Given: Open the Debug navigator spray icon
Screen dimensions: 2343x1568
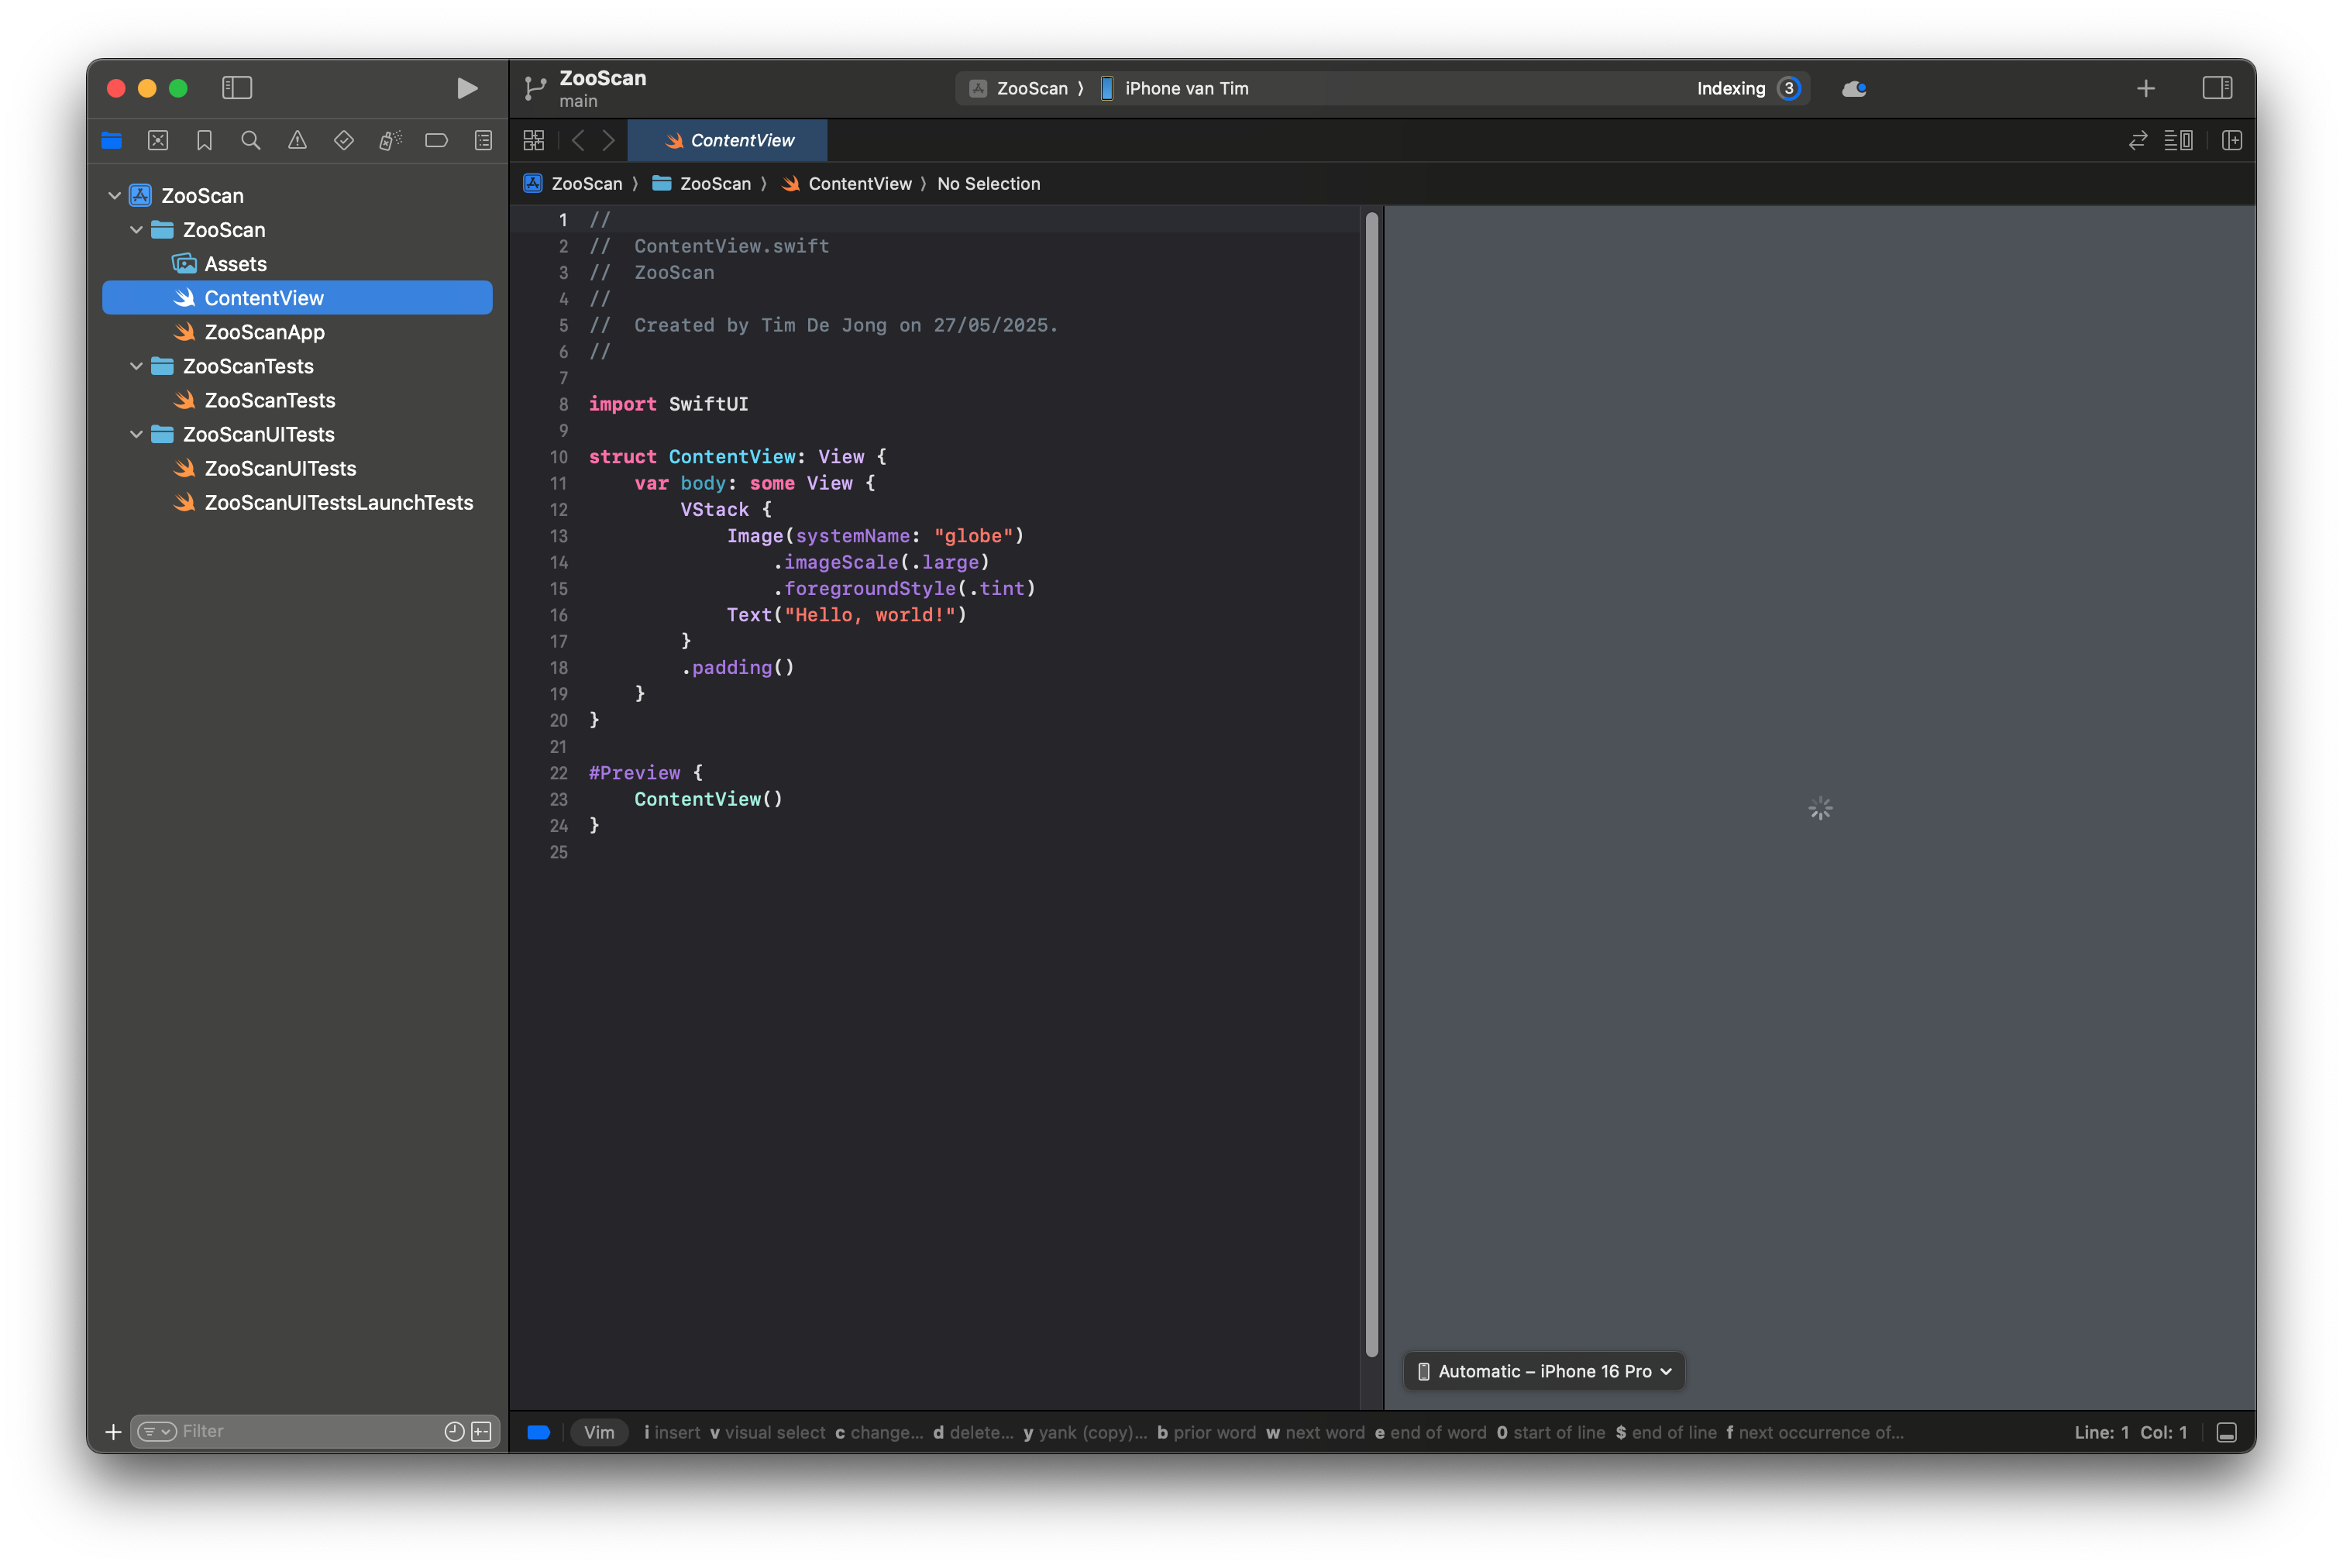Looking at the screenshot, I should pos(390,141).
